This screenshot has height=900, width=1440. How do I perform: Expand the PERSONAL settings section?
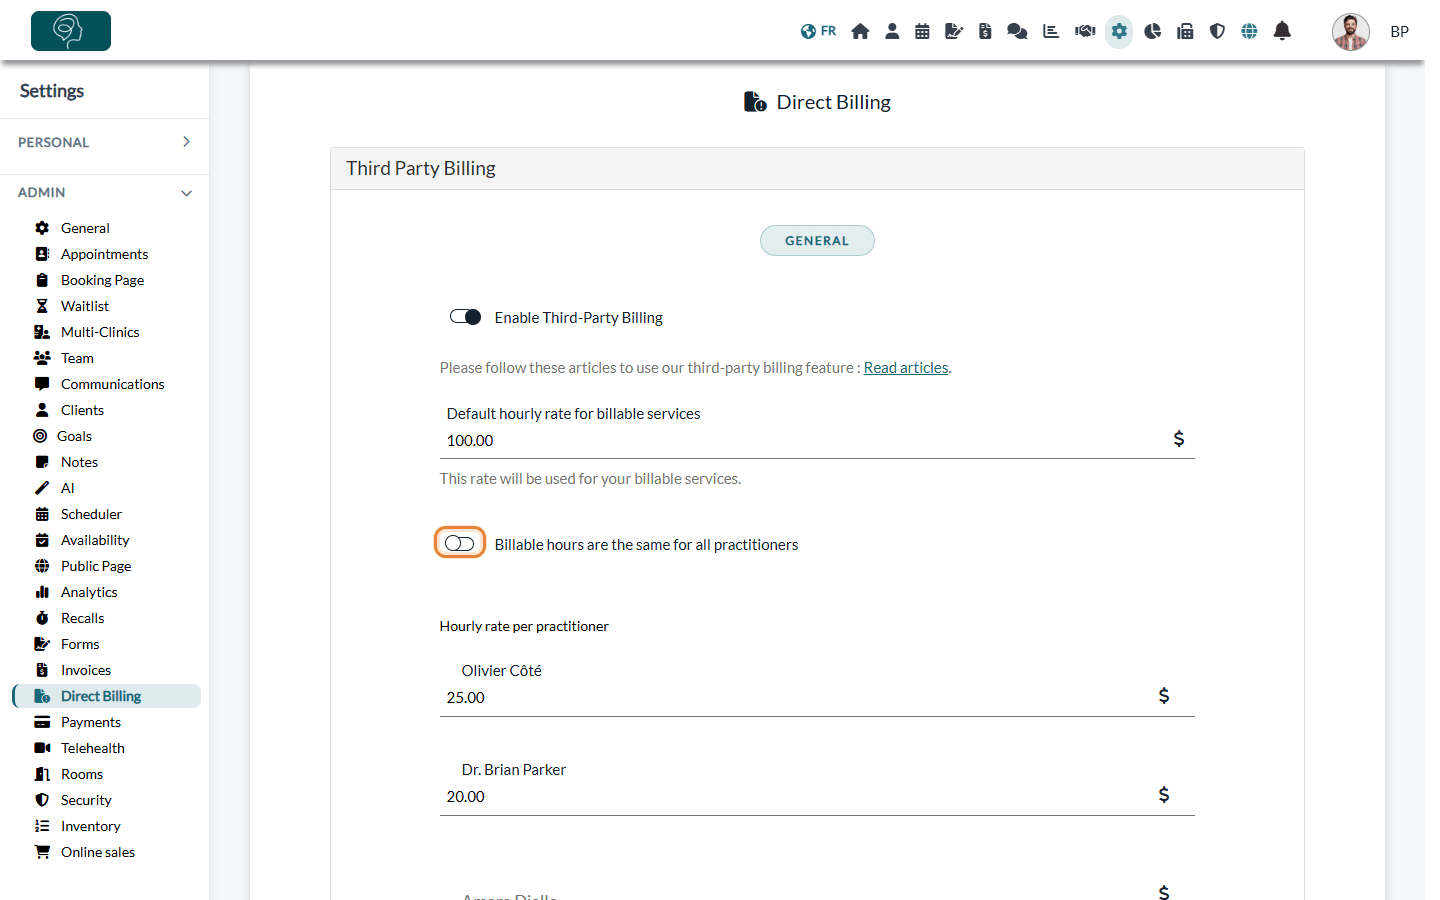coord(104,142)
